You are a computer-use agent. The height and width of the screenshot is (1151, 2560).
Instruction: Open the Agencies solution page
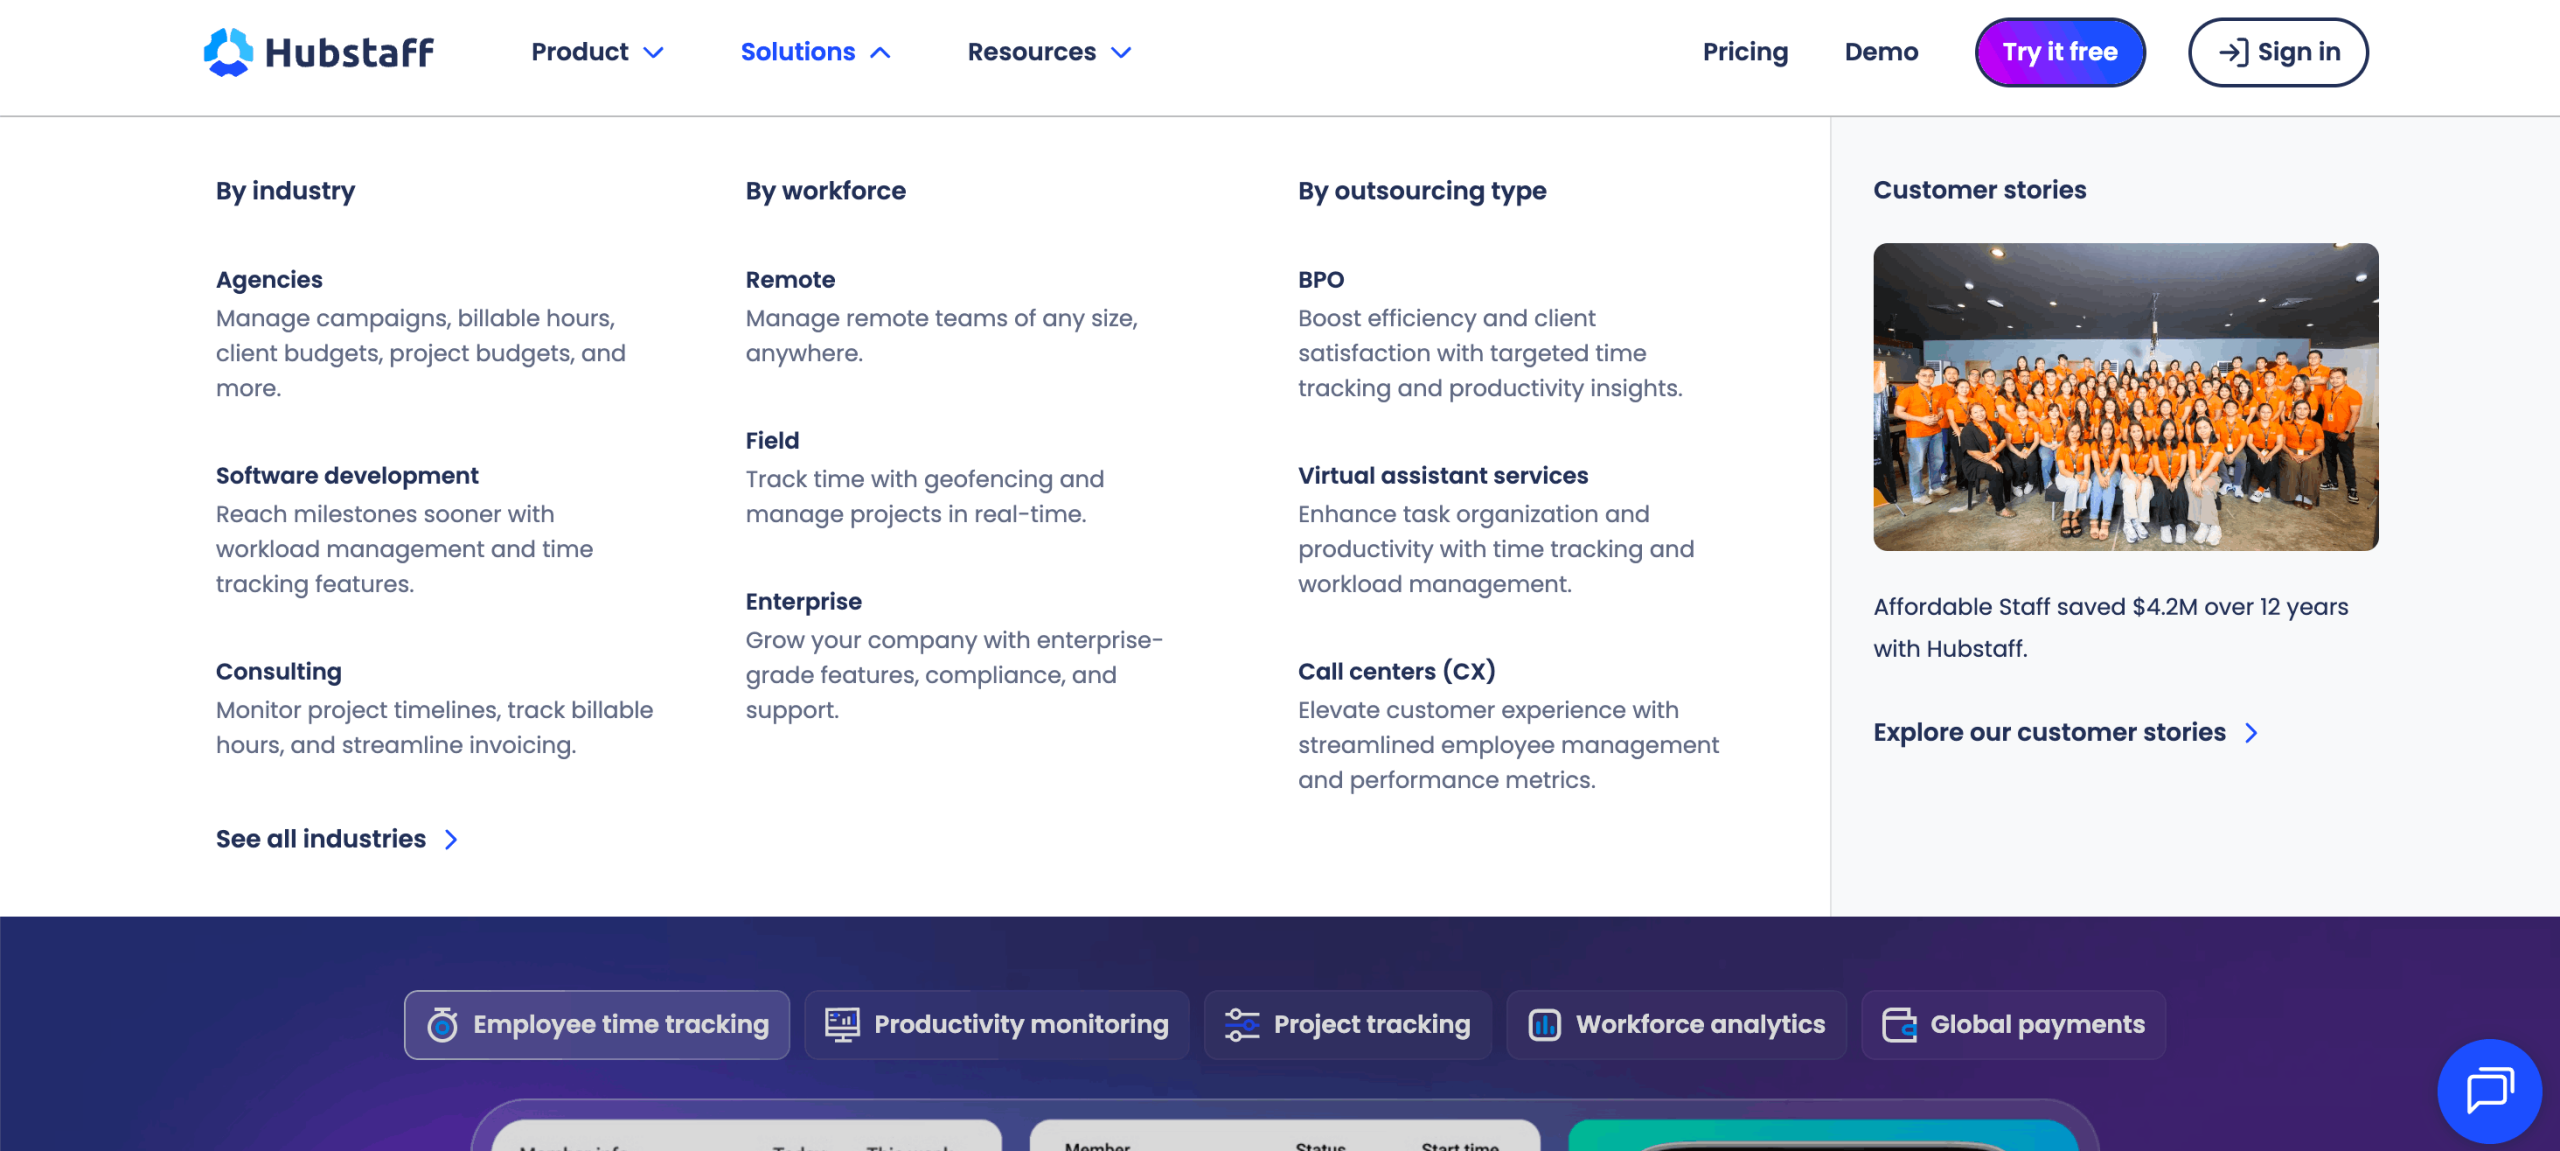(268, 280)
